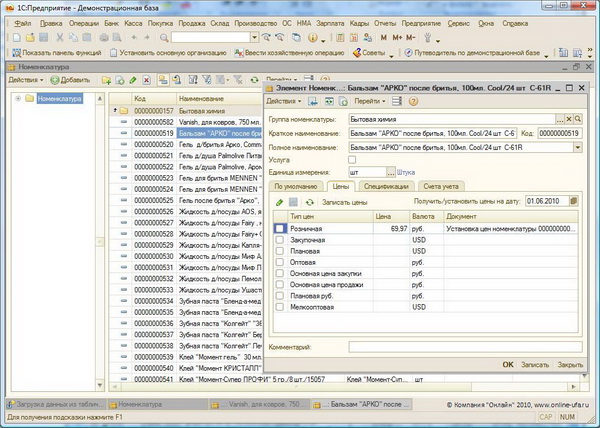
Task: Click the OK button in element window
Action: (508, 365)
